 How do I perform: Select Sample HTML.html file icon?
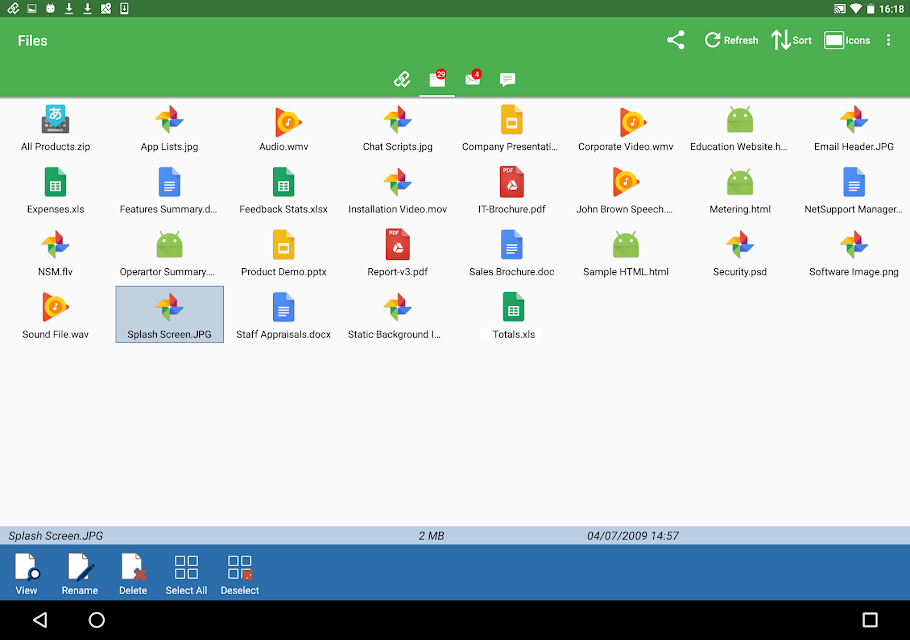[x=626, y=245]
